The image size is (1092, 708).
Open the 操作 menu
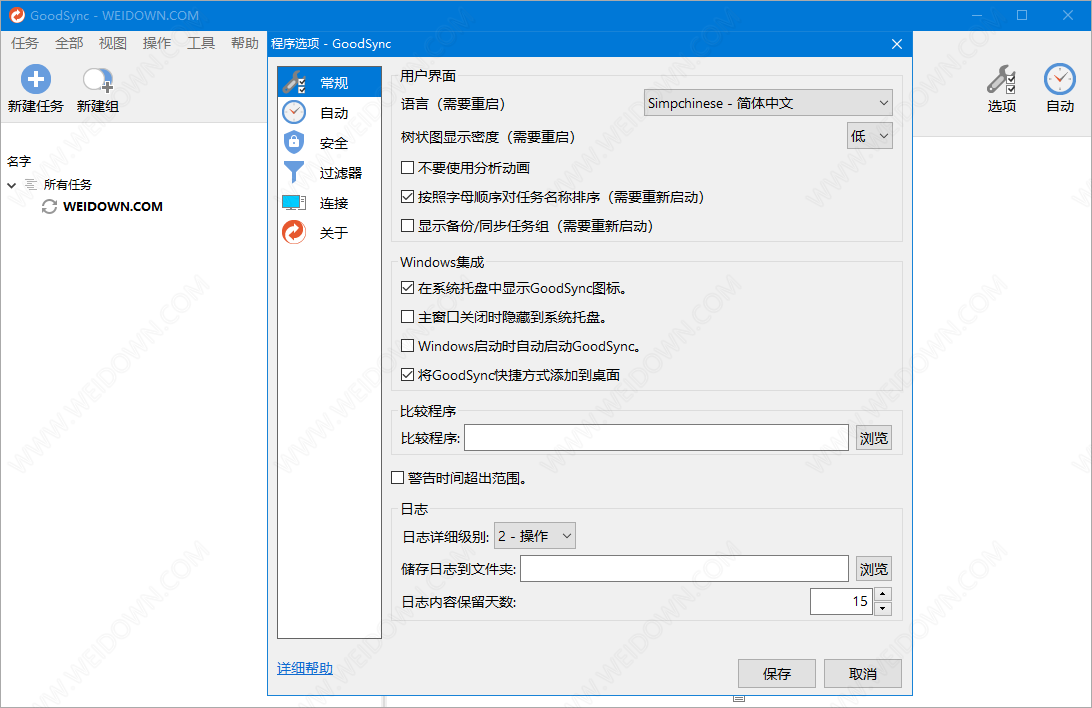click(157, 43)
